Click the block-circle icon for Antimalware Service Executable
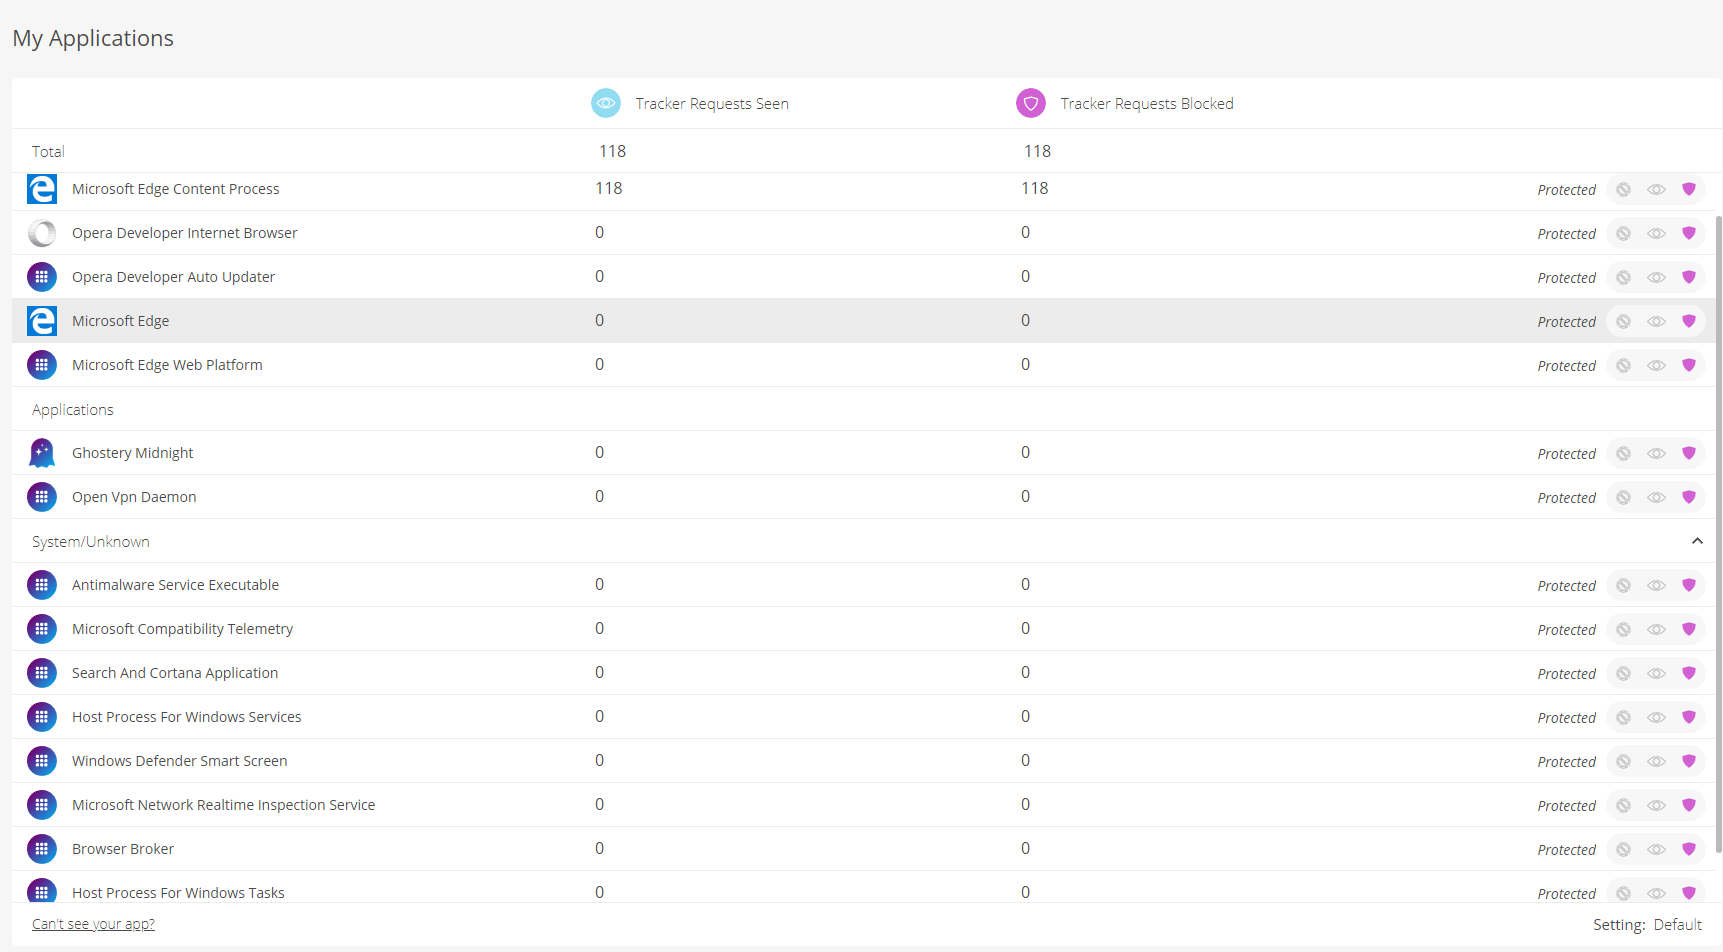The height and width of the screenshot is (952, 1723). [1623, 585]
